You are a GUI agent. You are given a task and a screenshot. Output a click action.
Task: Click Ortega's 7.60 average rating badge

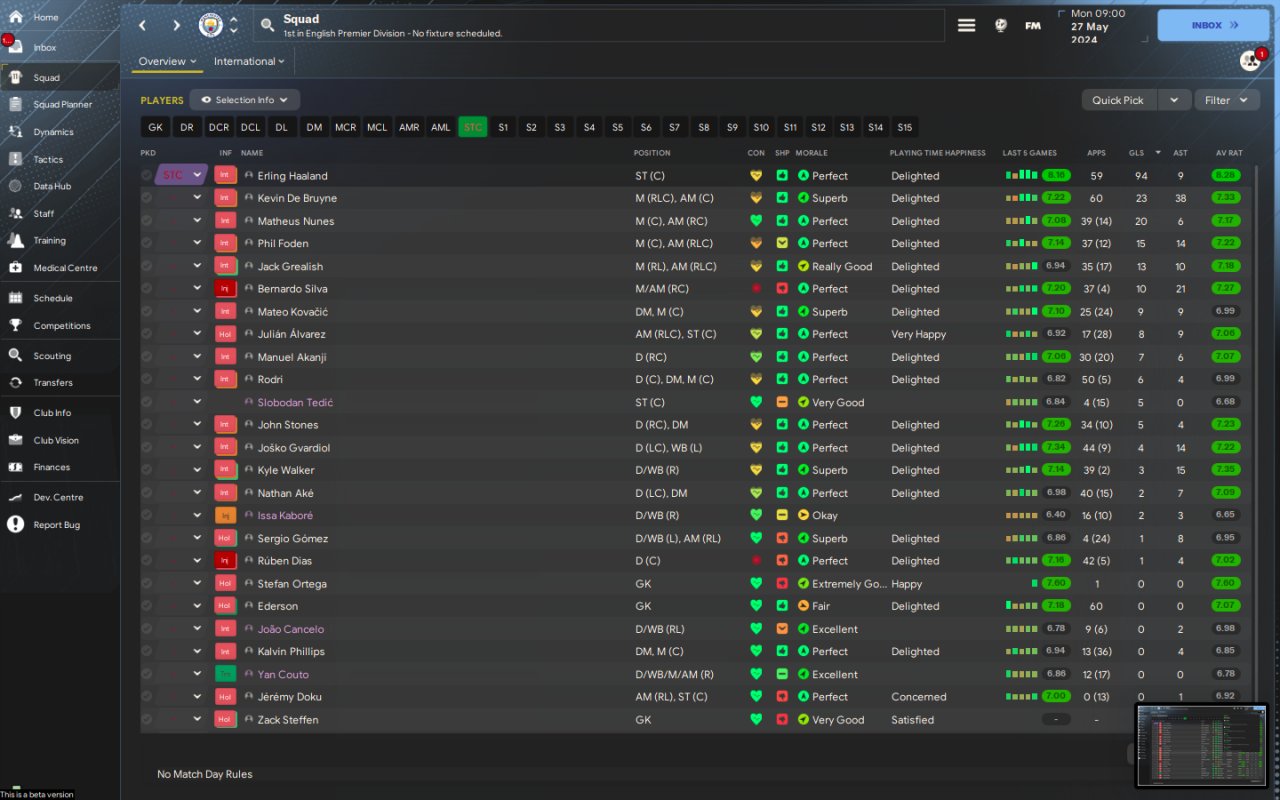[1225, 583]
